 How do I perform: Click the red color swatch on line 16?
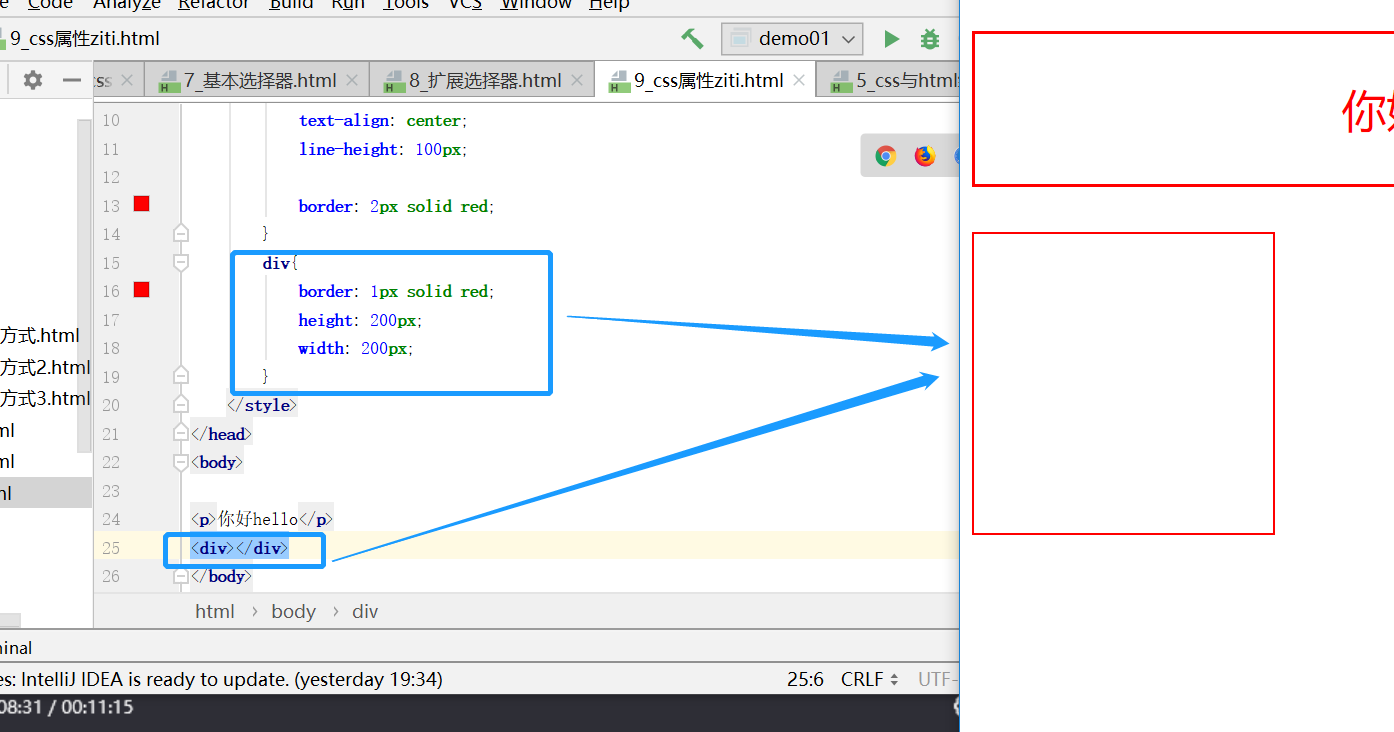tap(141, 290)
